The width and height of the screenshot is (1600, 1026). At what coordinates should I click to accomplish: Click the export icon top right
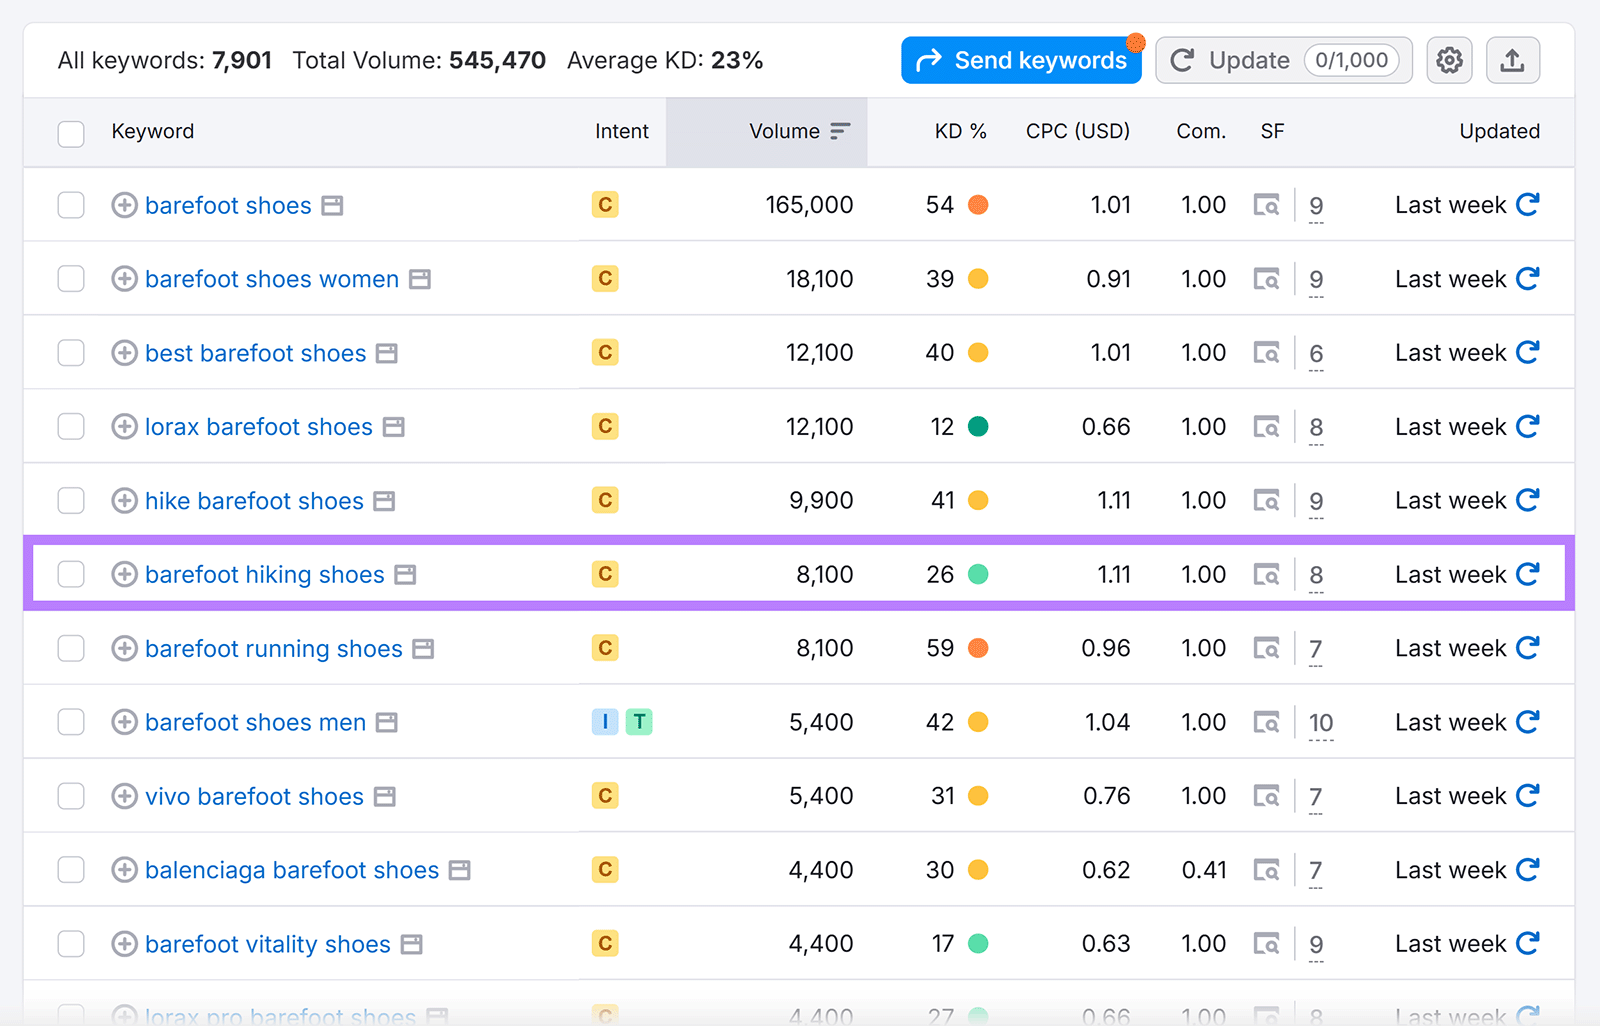pyautogui.click(x=1512, y=60)
